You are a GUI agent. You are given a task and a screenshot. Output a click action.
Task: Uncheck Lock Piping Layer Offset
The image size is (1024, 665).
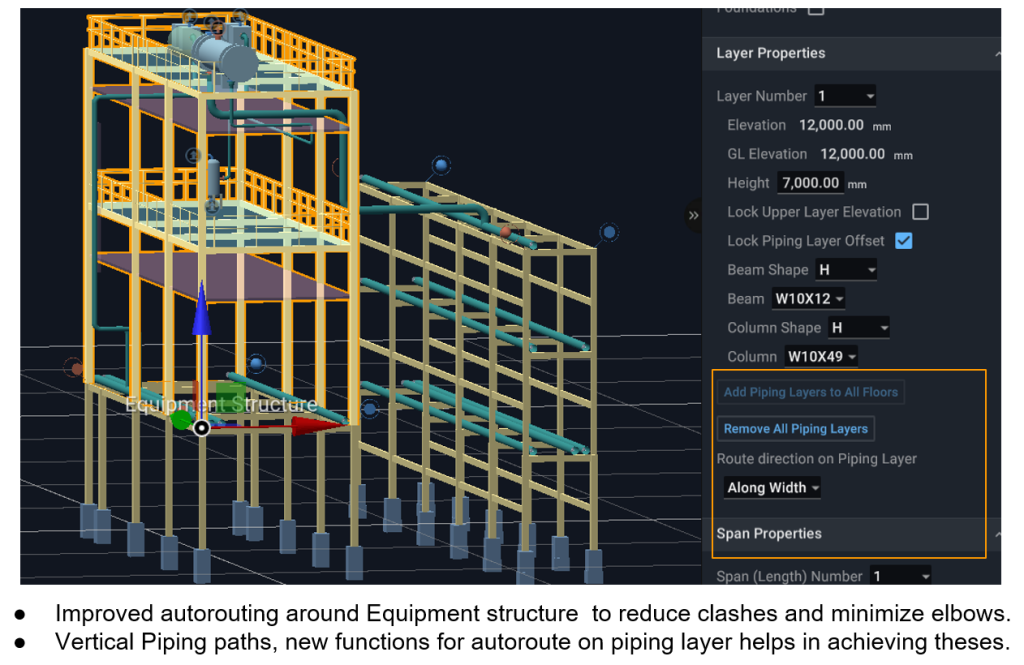point(903,241)
